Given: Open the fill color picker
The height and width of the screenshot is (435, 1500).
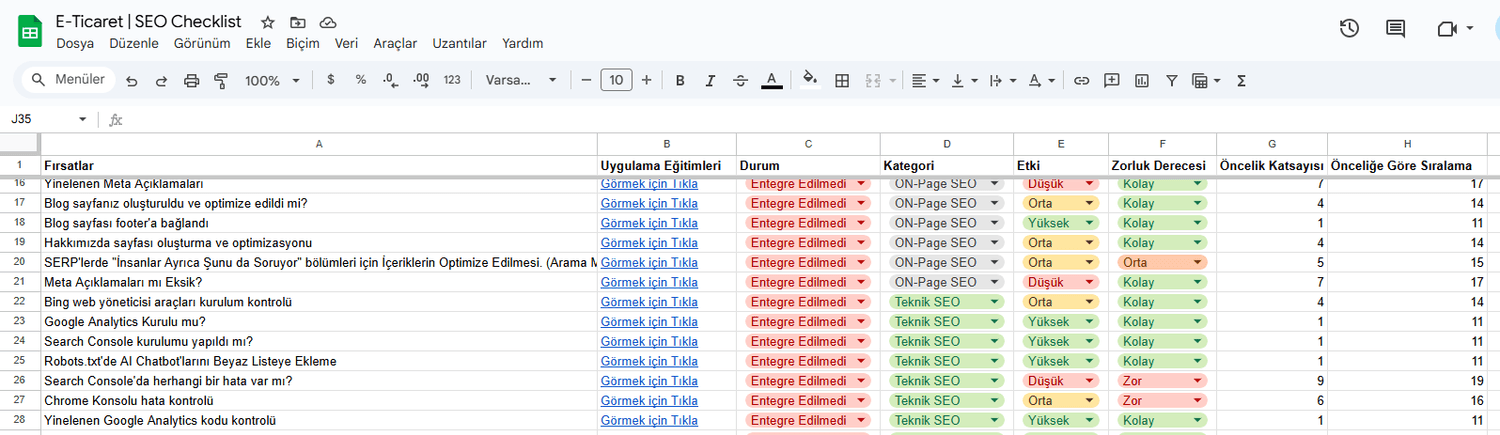Looking at the screenshot, I should [x=811, y=80].
